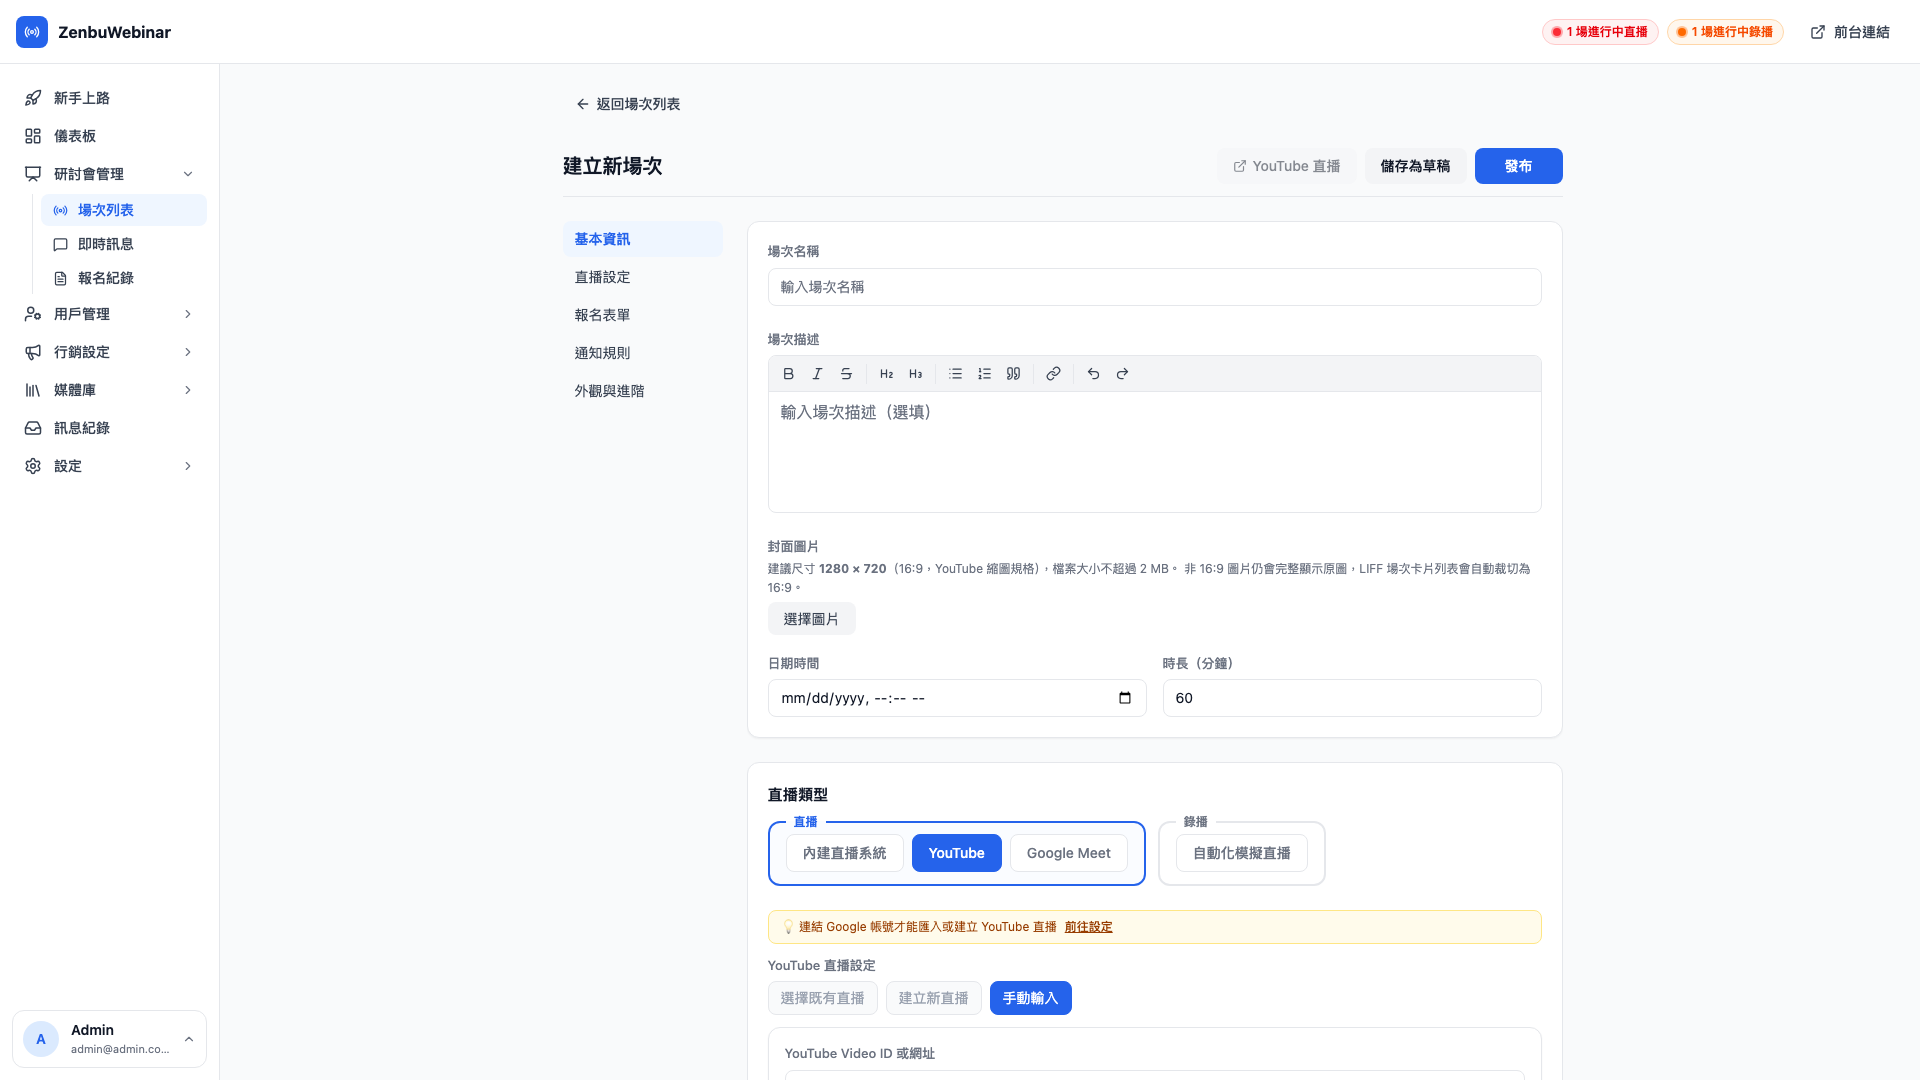Click the 用戶管理 user icon
Viewport: 1920px width, 1080px height.
[x=33, y=314]
